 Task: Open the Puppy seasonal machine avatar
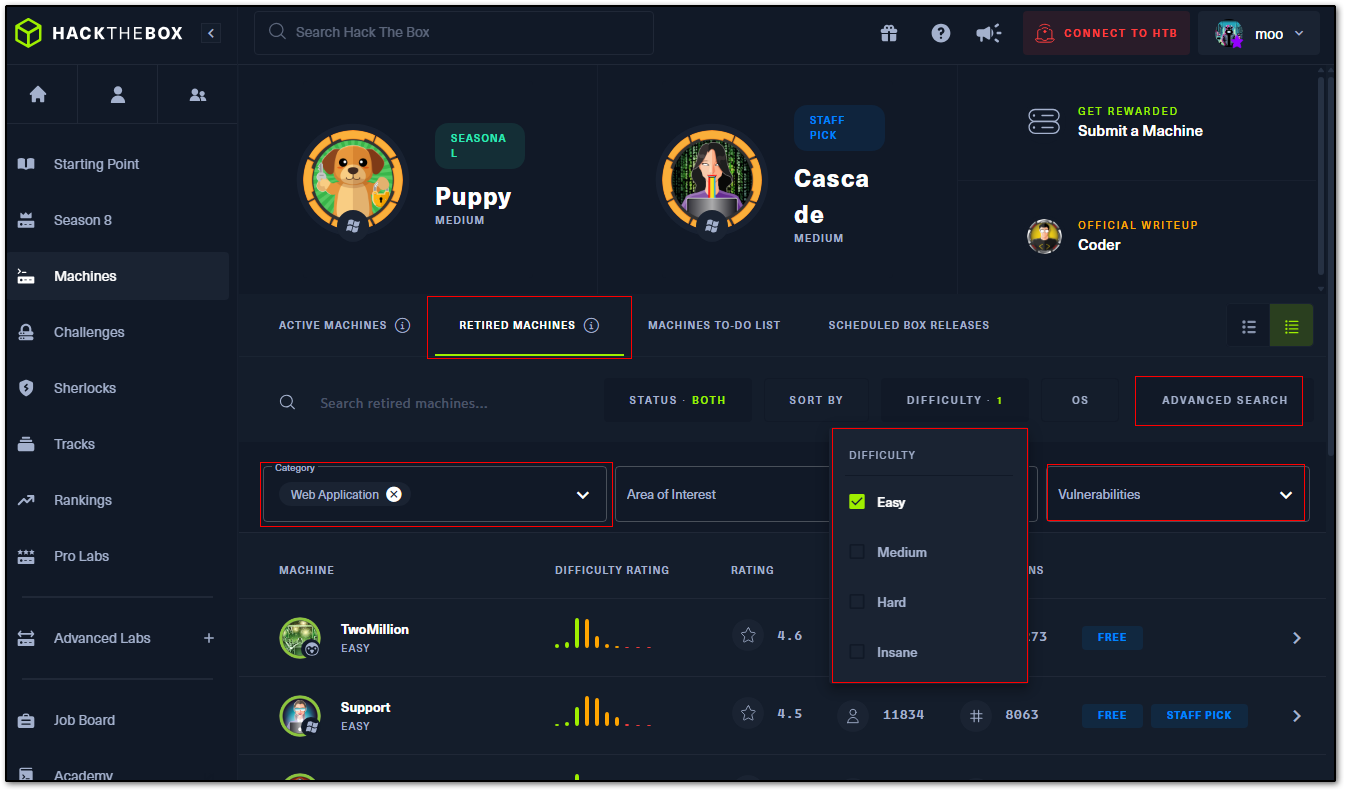pos(353,180)
